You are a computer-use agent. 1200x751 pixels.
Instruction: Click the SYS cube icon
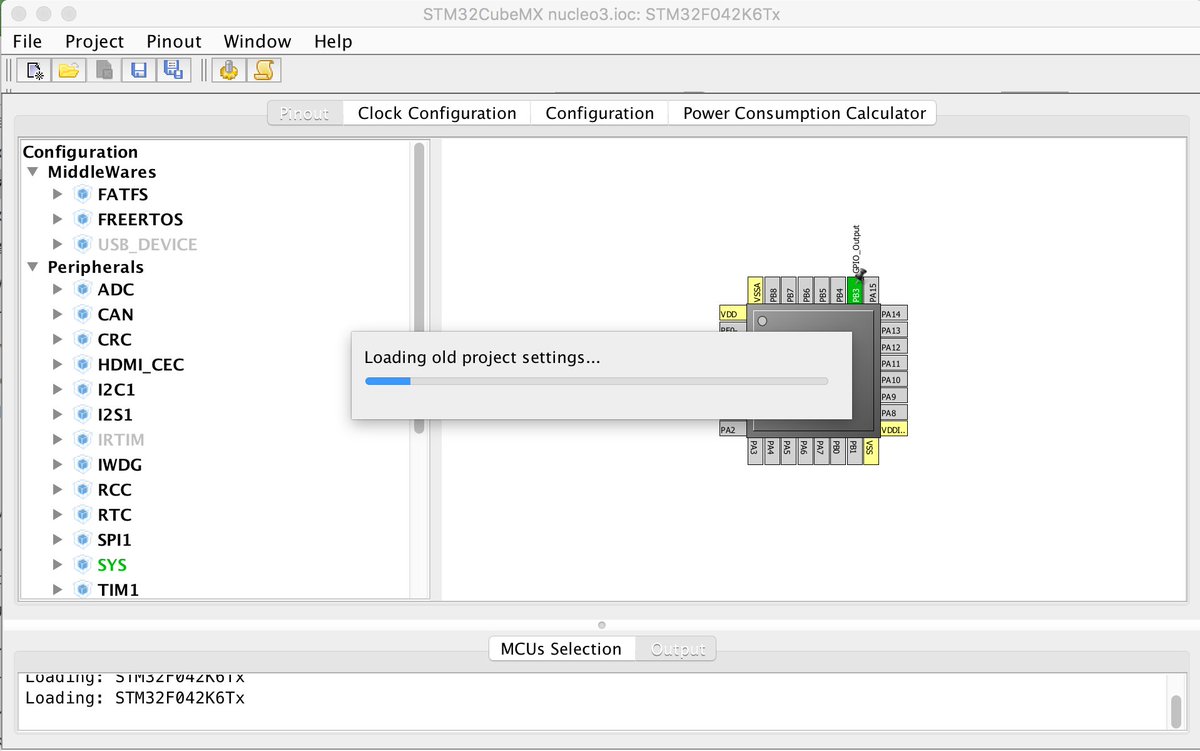tap(83, 564)
